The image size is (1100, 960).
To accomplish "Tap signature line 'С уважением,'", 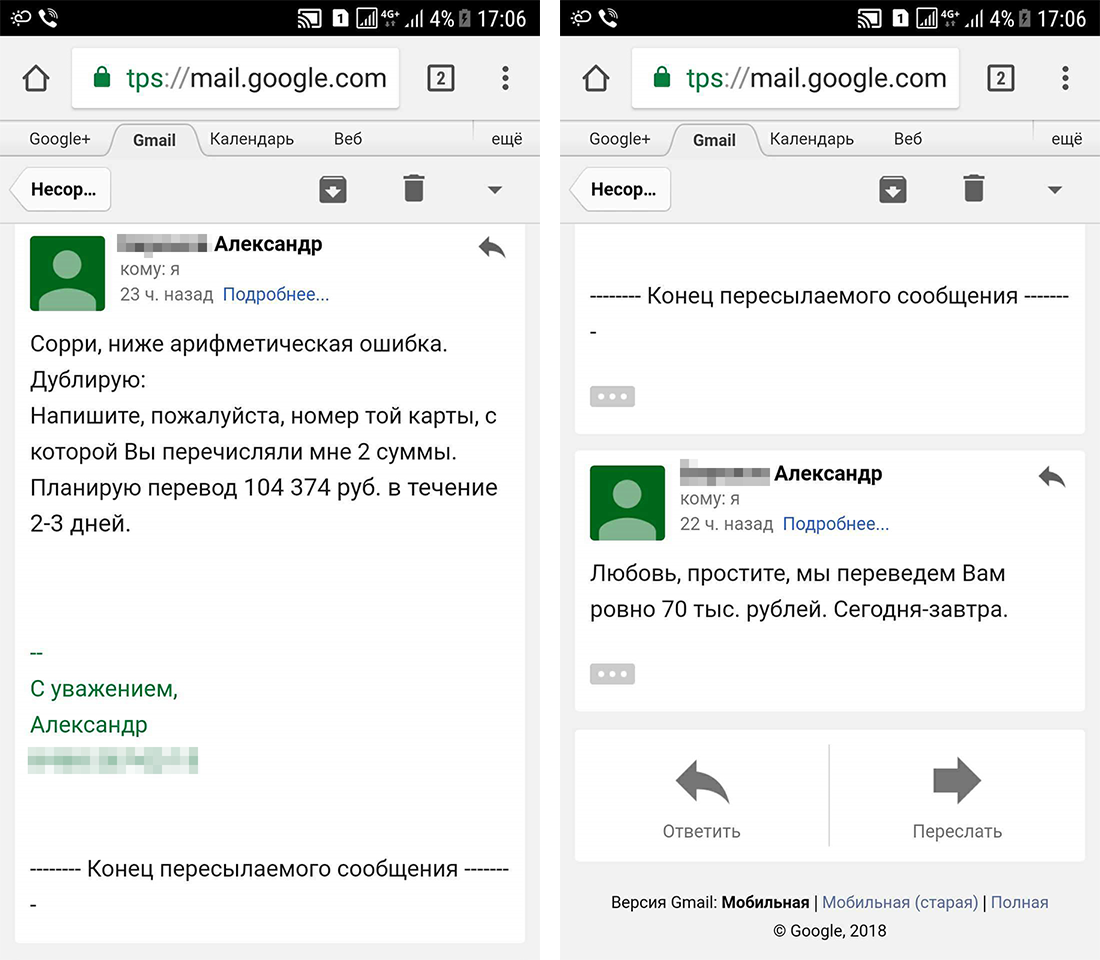I will (104, 689).
